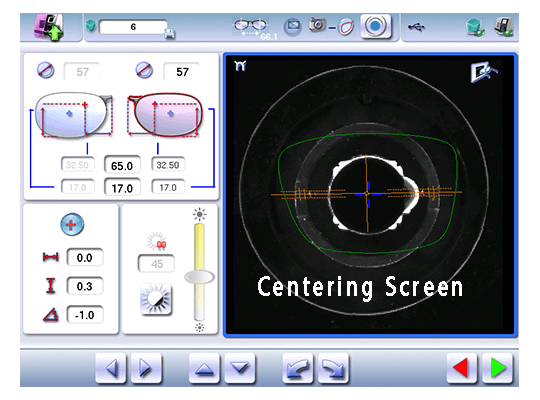Click the brightness slider handle
The width and height of the screenshot is (540, 400).
pos(199,277)
